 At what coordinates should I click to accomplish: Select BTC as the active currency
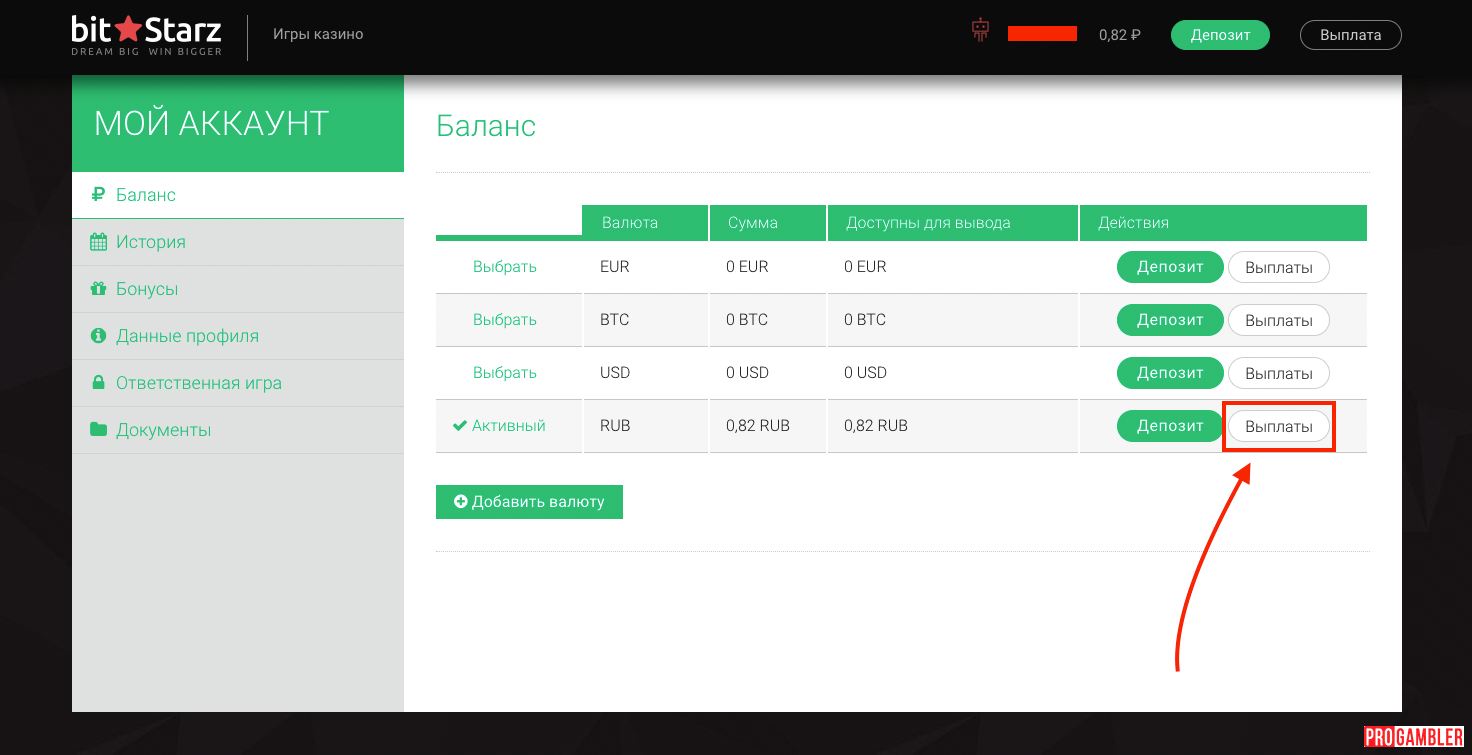(x=504, y=320)
